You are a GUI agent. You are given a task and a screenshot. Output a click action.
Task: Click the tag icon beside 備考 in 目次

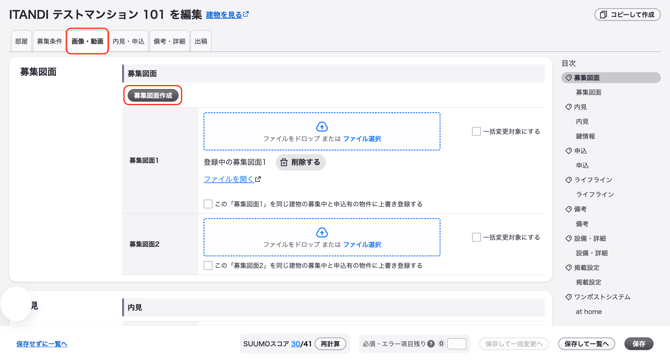point(568,209)
